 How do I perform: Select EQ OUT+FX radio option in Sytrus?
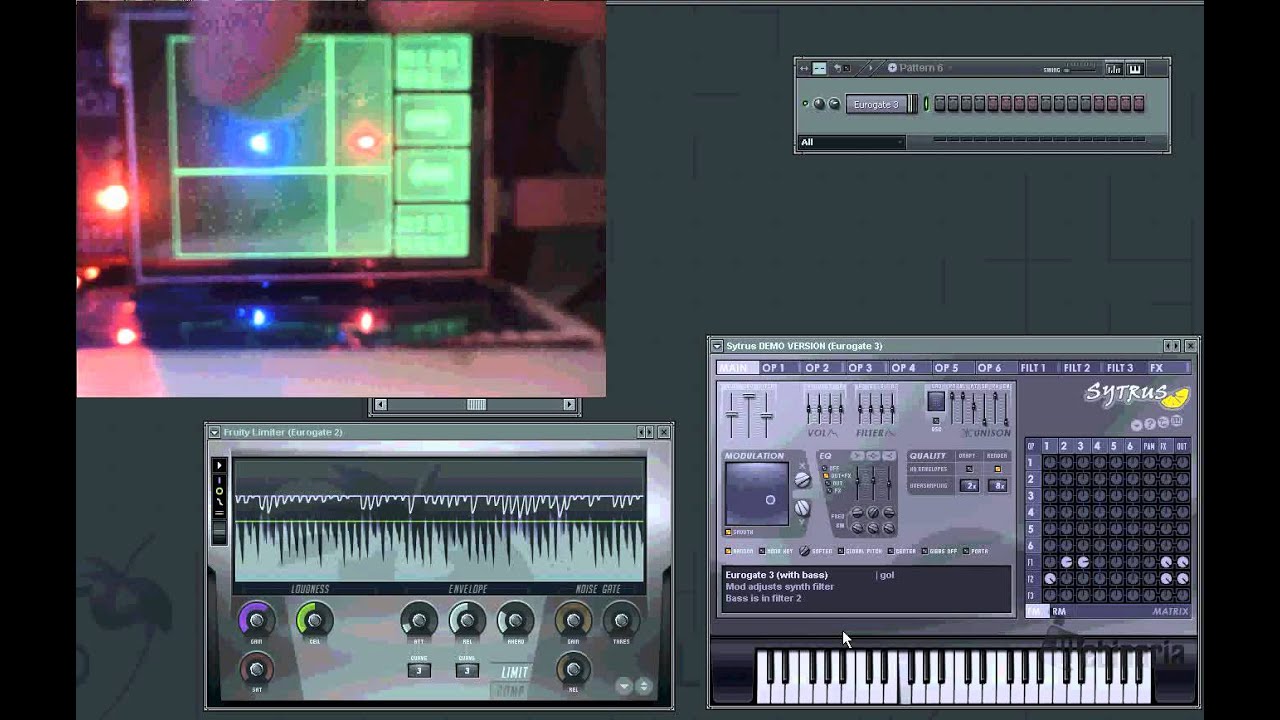coord(826,476)
